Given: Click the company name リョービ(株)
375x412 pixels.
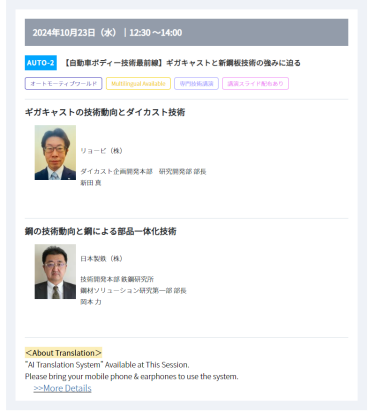Looking at the screenshot, I should [101, 151].
